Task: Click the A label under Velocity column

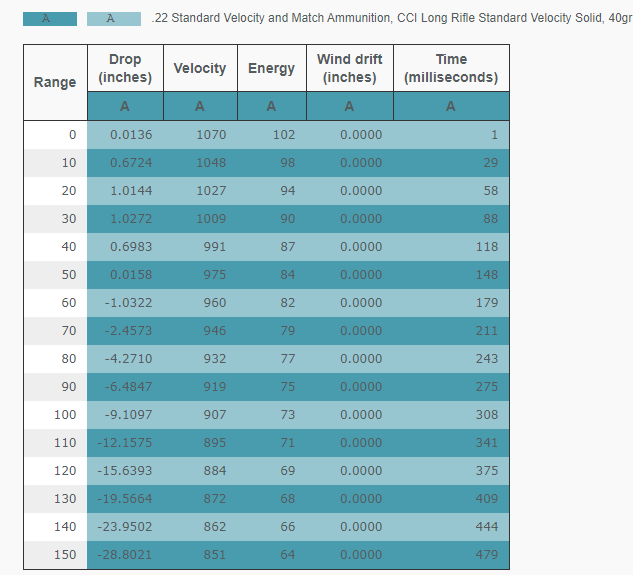Action: [x=200, y=106]
